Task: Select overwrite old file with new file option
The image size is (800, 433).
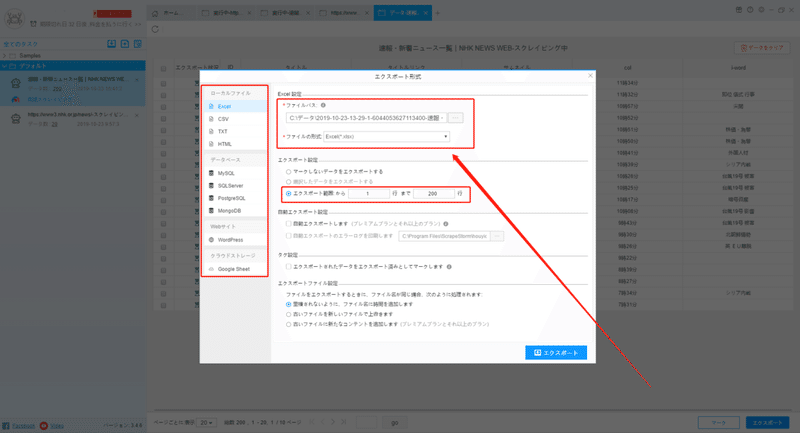Action: pyautogui.click(x=289, y=315)
